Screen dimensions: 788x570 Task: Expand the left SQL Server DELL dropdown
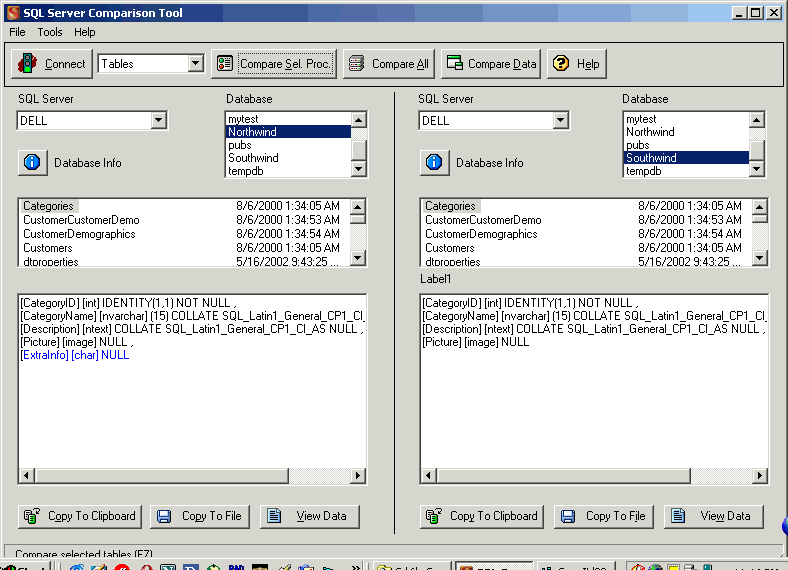click(x=158, y=121)
